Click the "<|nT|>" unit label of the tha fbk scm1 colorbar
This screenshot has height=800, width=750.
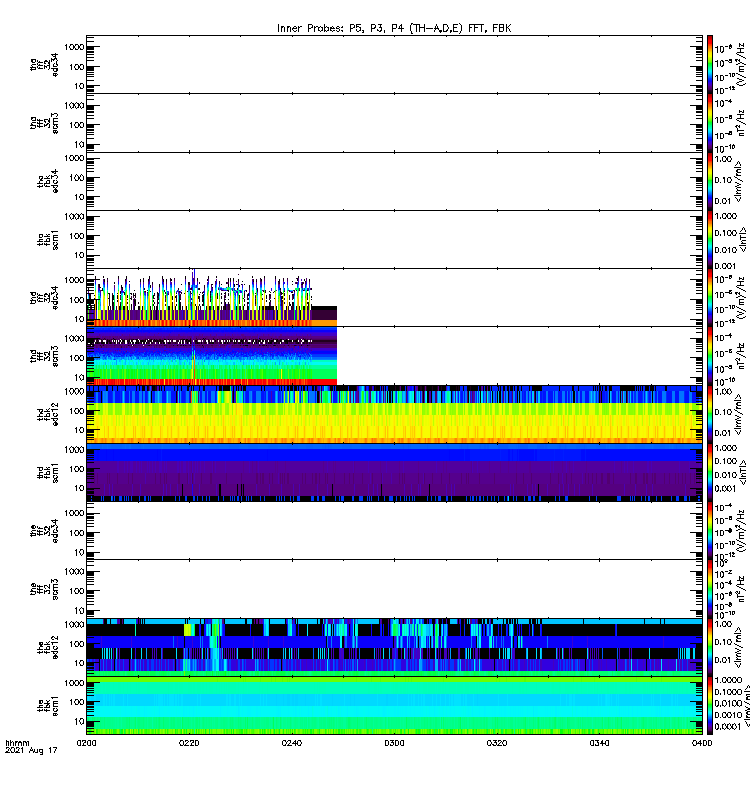743,240
